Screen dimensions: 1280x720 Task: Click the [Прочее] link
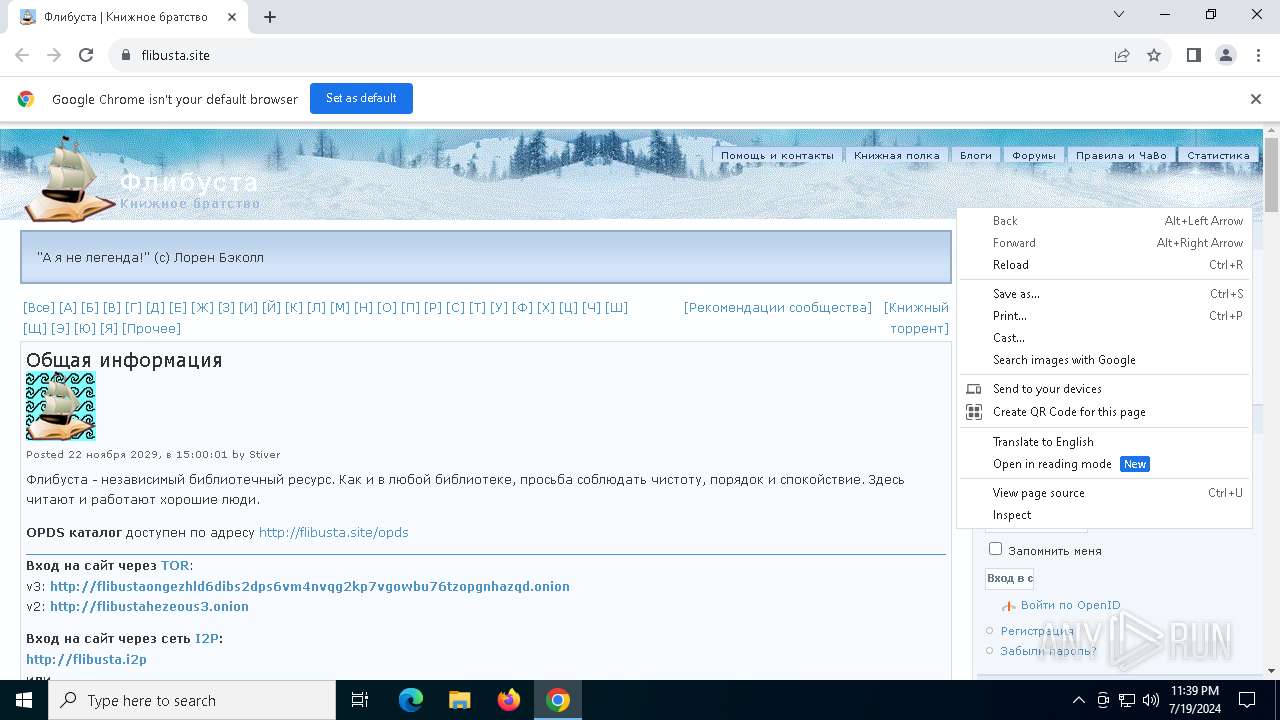click(151, 328)
